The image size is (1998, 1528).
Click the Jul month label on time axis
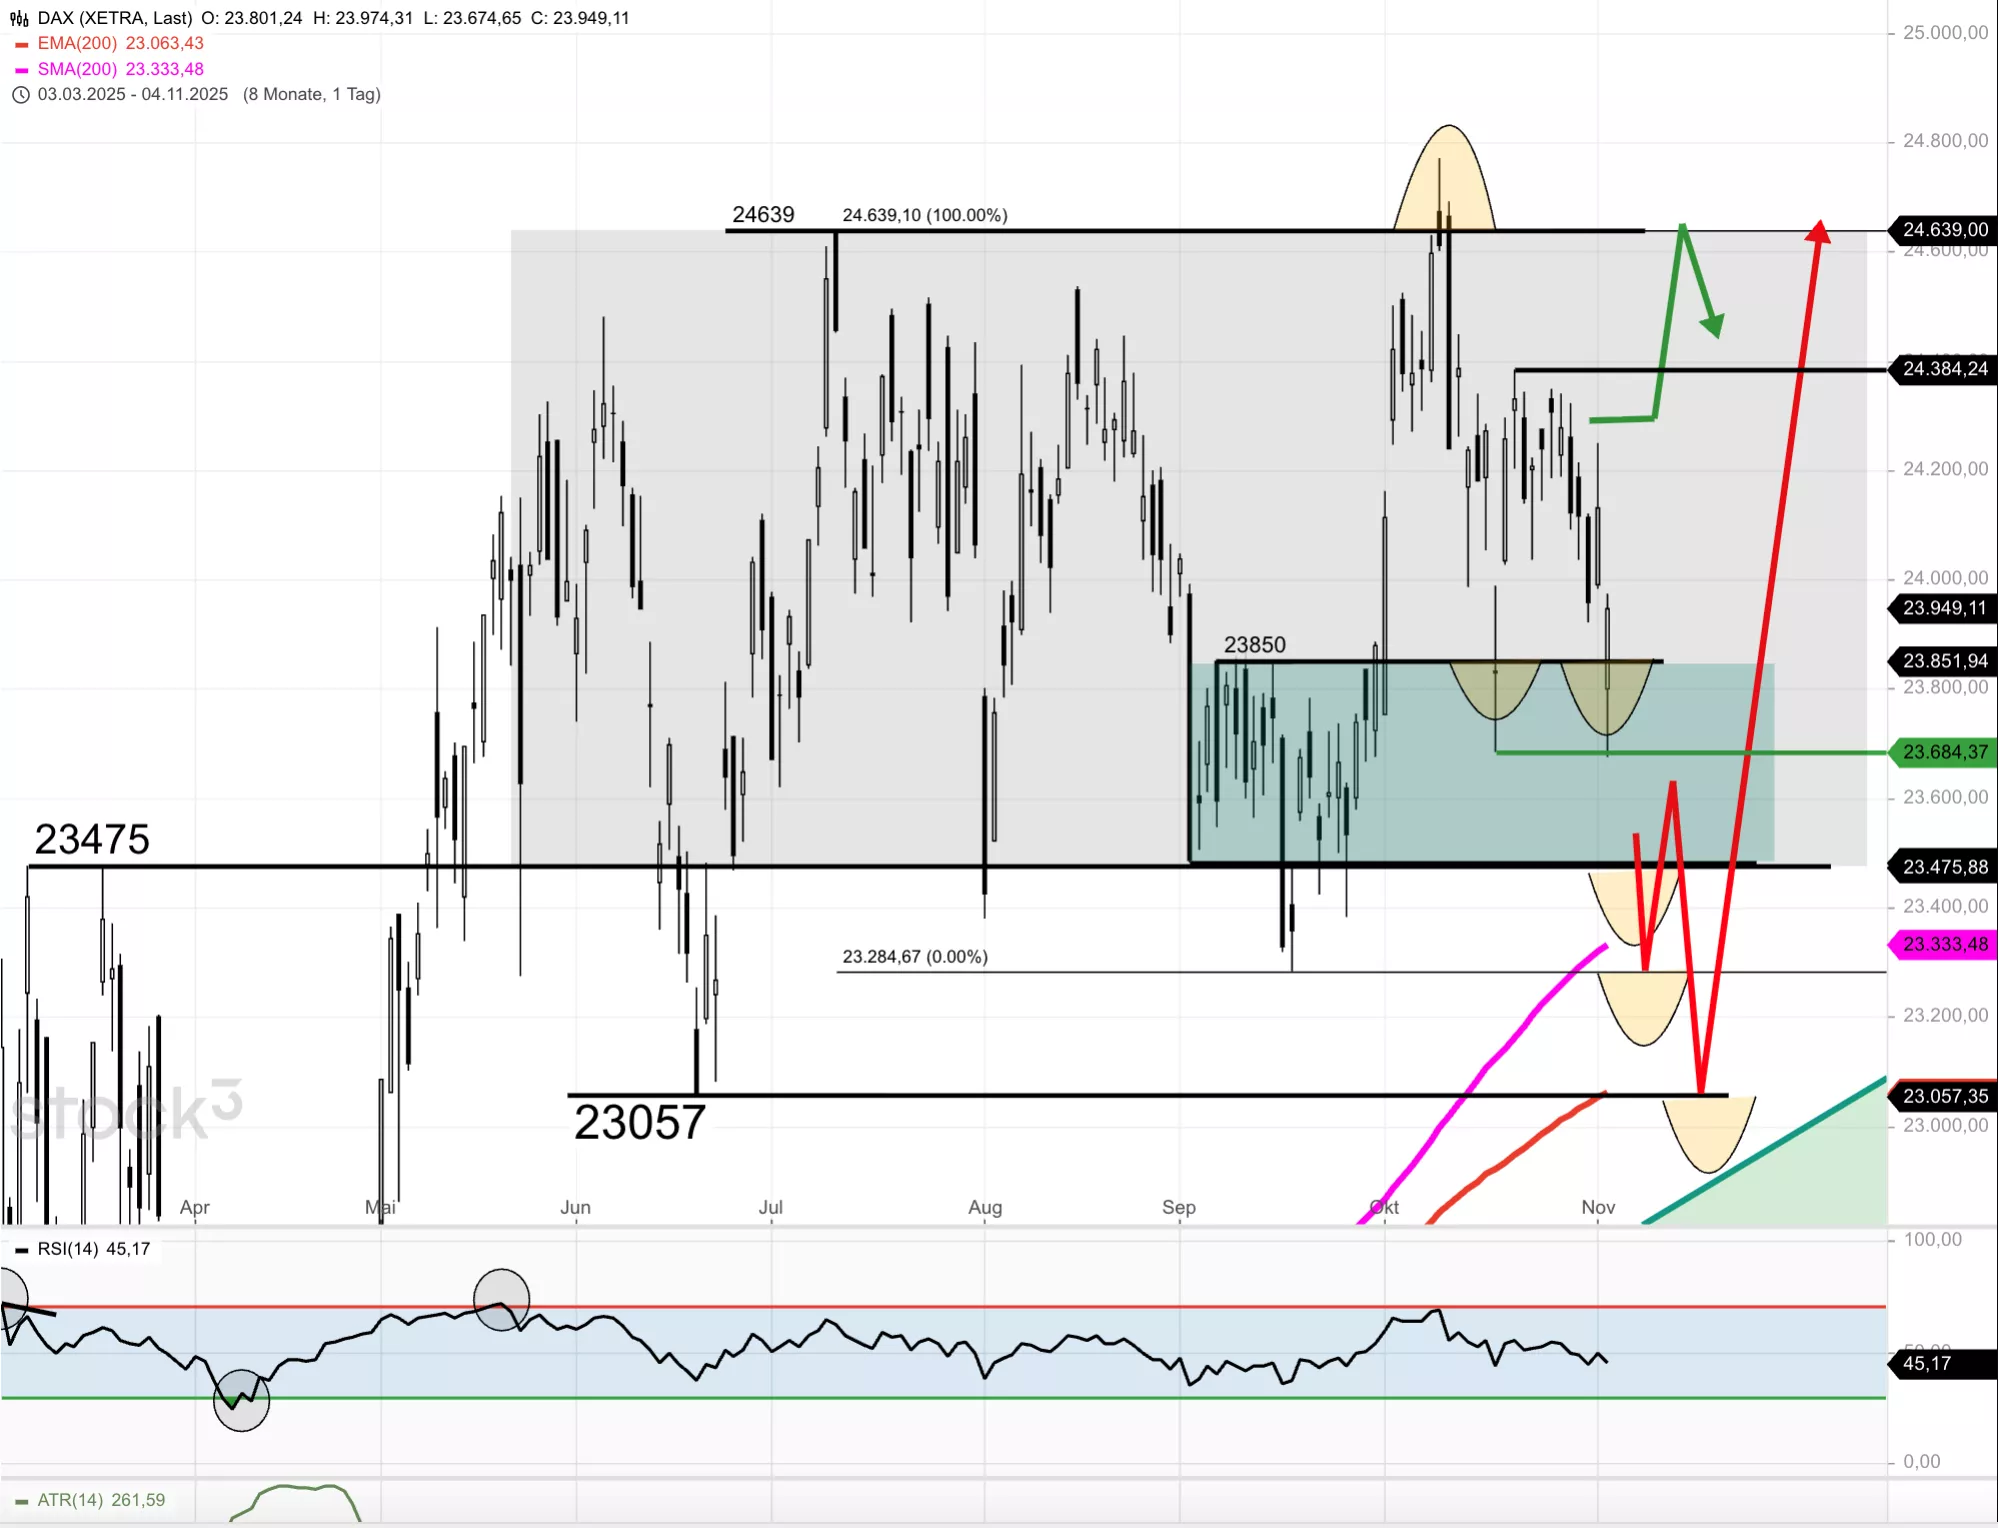[x=770, y=1207]
